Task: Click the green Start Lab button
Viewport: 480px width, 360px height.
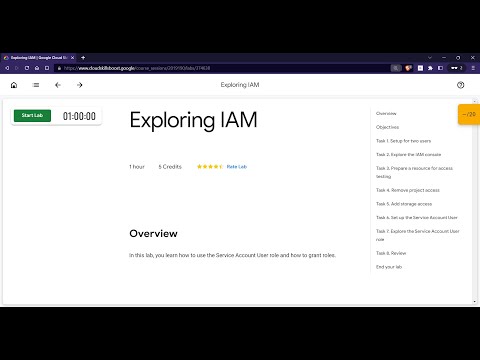Action: [x=32, y=116]
